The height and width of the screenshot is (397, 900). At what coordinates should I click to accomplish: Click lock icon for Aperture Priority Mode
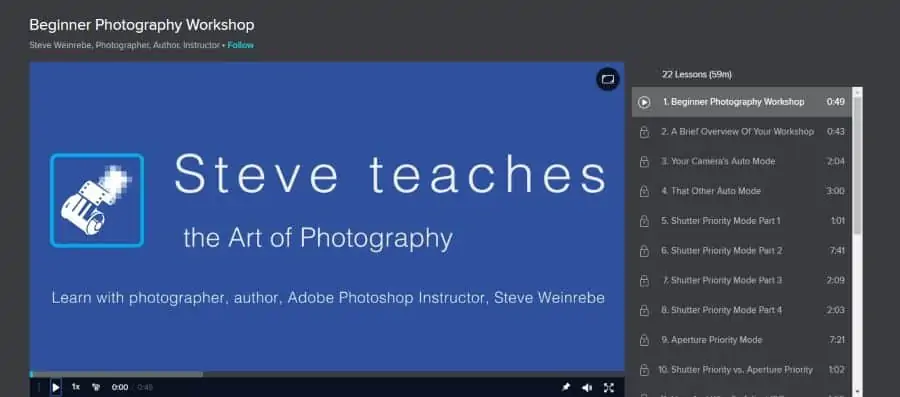click(x=644, y=340)
